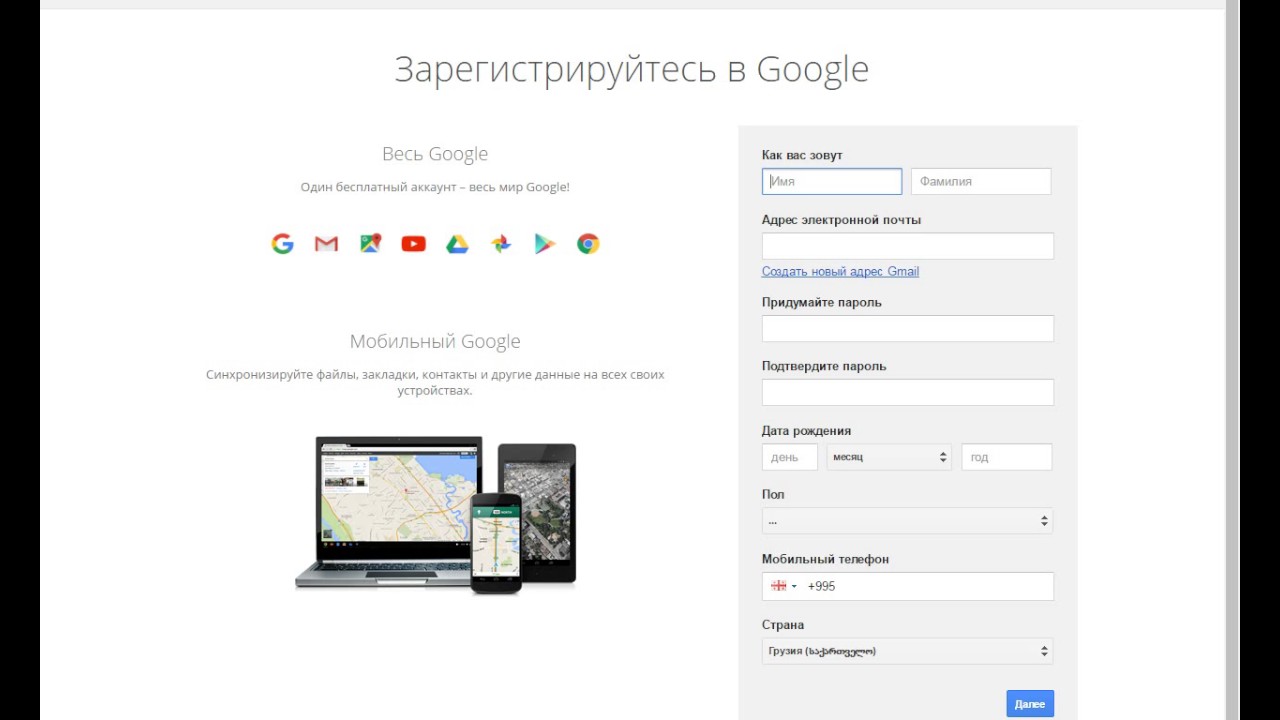Click the Как вас зовут label
The height and width of the screenshot is (720, 1280).
(802, 155)
